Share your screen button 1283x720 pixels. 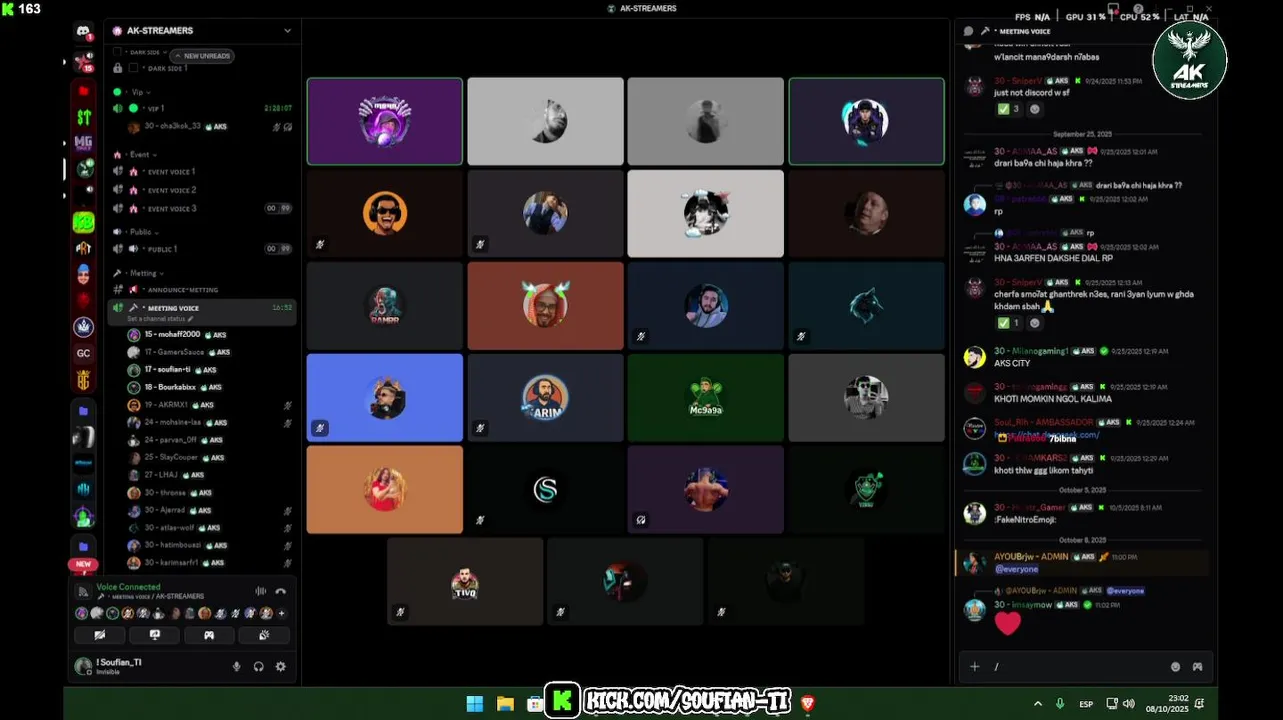[154, 635]
